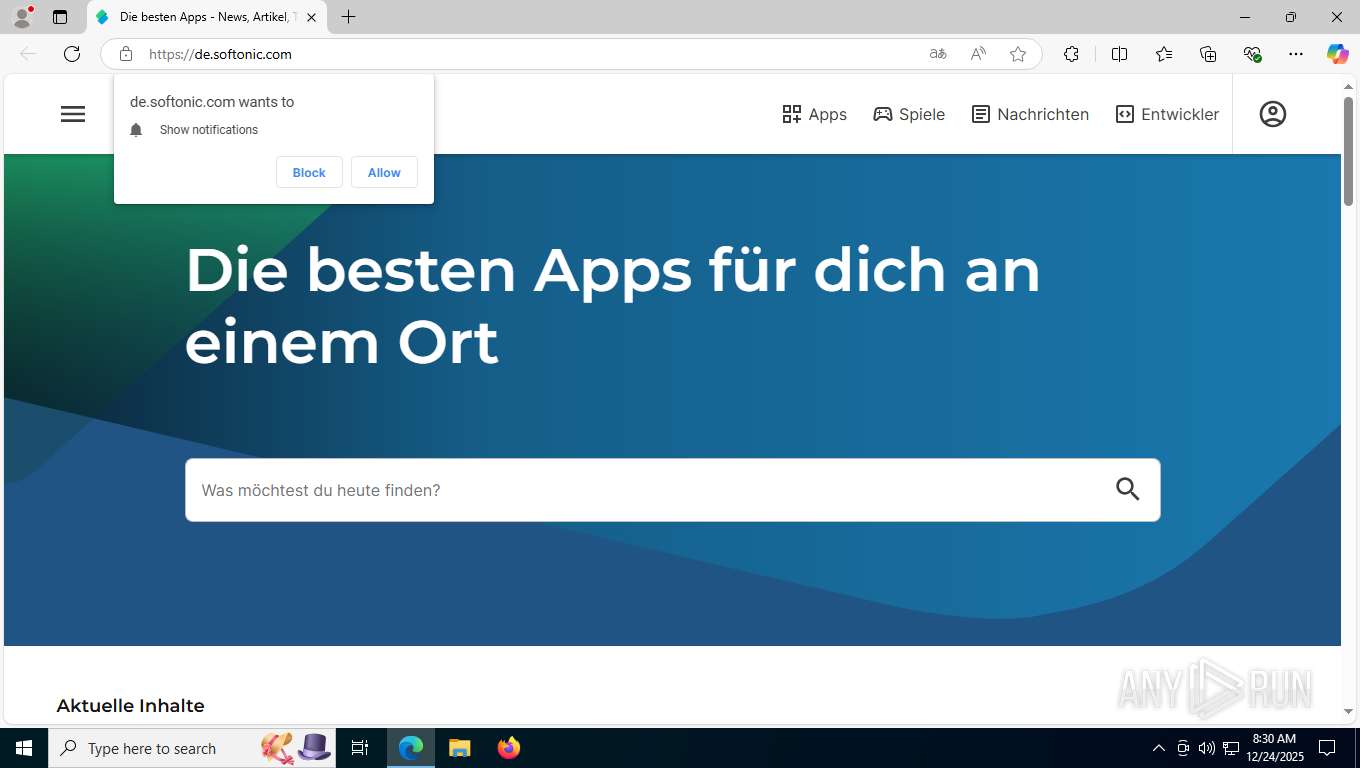
Task: Show hidden system tray icons
Action: [x=1159, y=748]
